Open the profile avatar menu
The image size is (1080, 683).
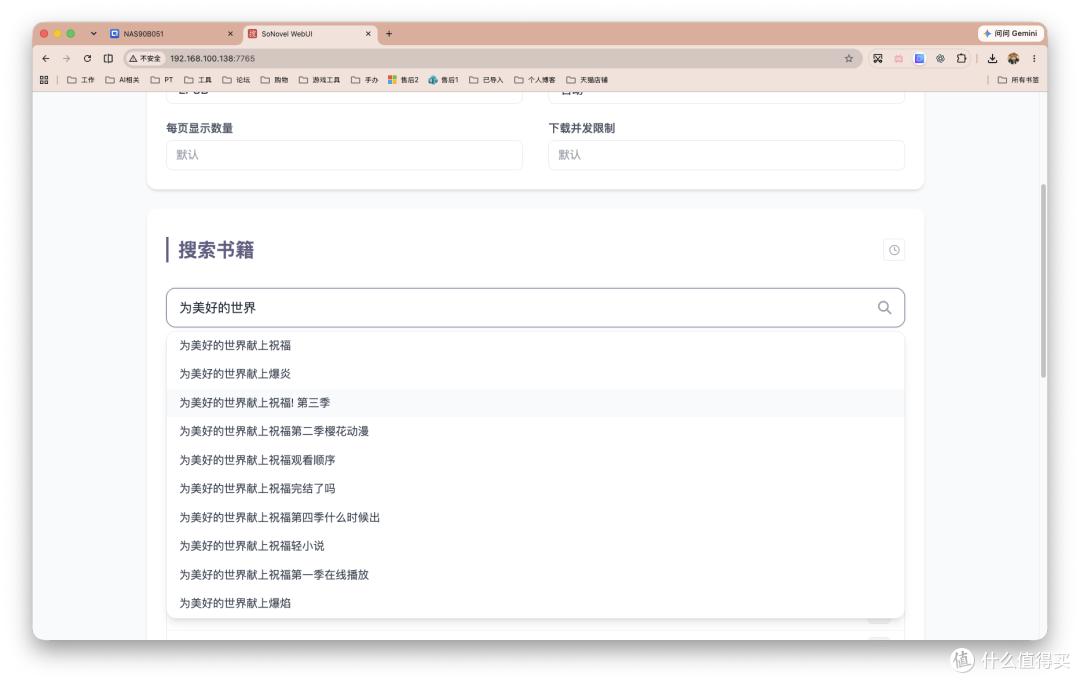(x=1013, y=59)
